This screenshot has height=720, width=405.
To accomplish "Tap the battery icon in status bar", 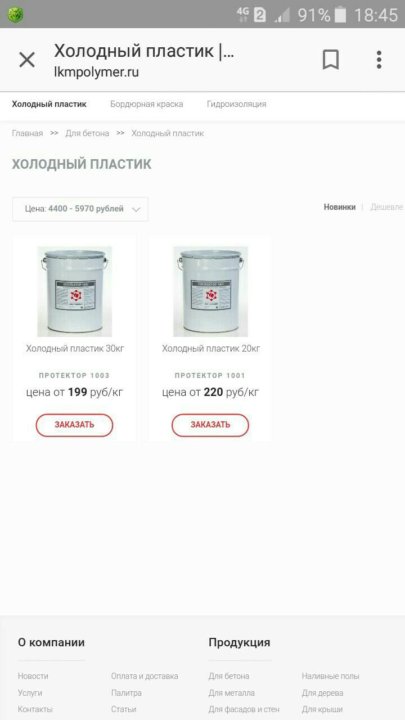I will 340,15.
